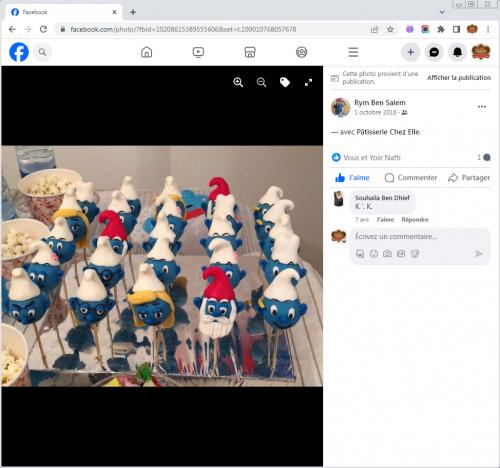This screenshot has width=500, height=468.
Task: Like Souhaila Ben Dhief's comment
Action: 385,219
